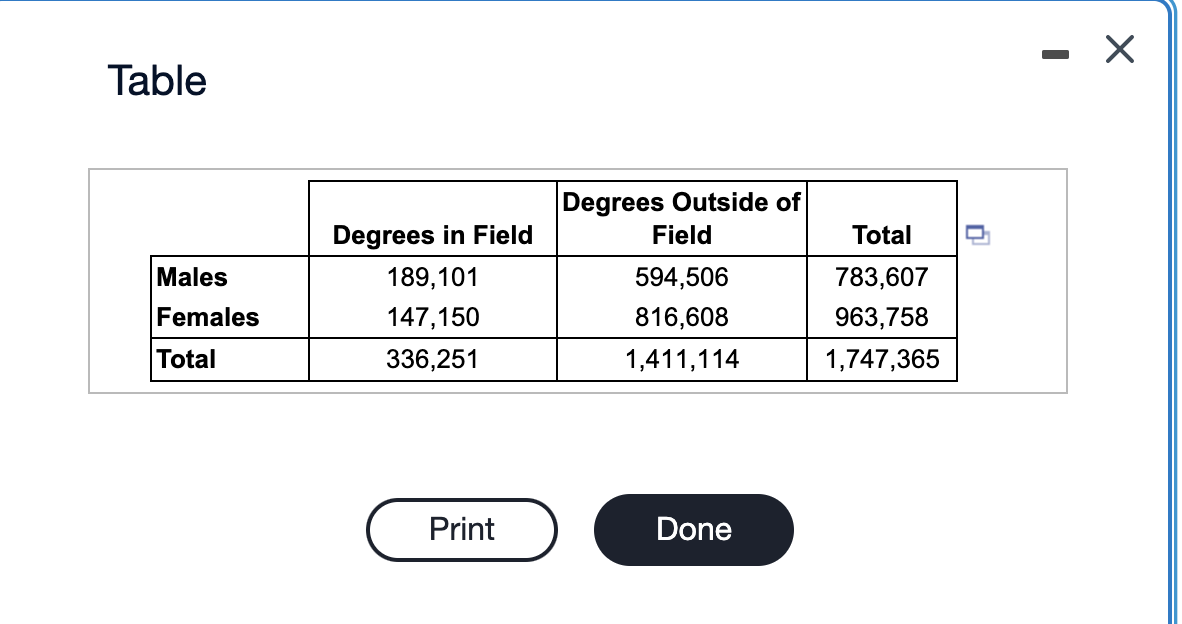Viewport: 1182px width, 624px height.
Task: Select the value 336,251
Action: pos(433,359)
